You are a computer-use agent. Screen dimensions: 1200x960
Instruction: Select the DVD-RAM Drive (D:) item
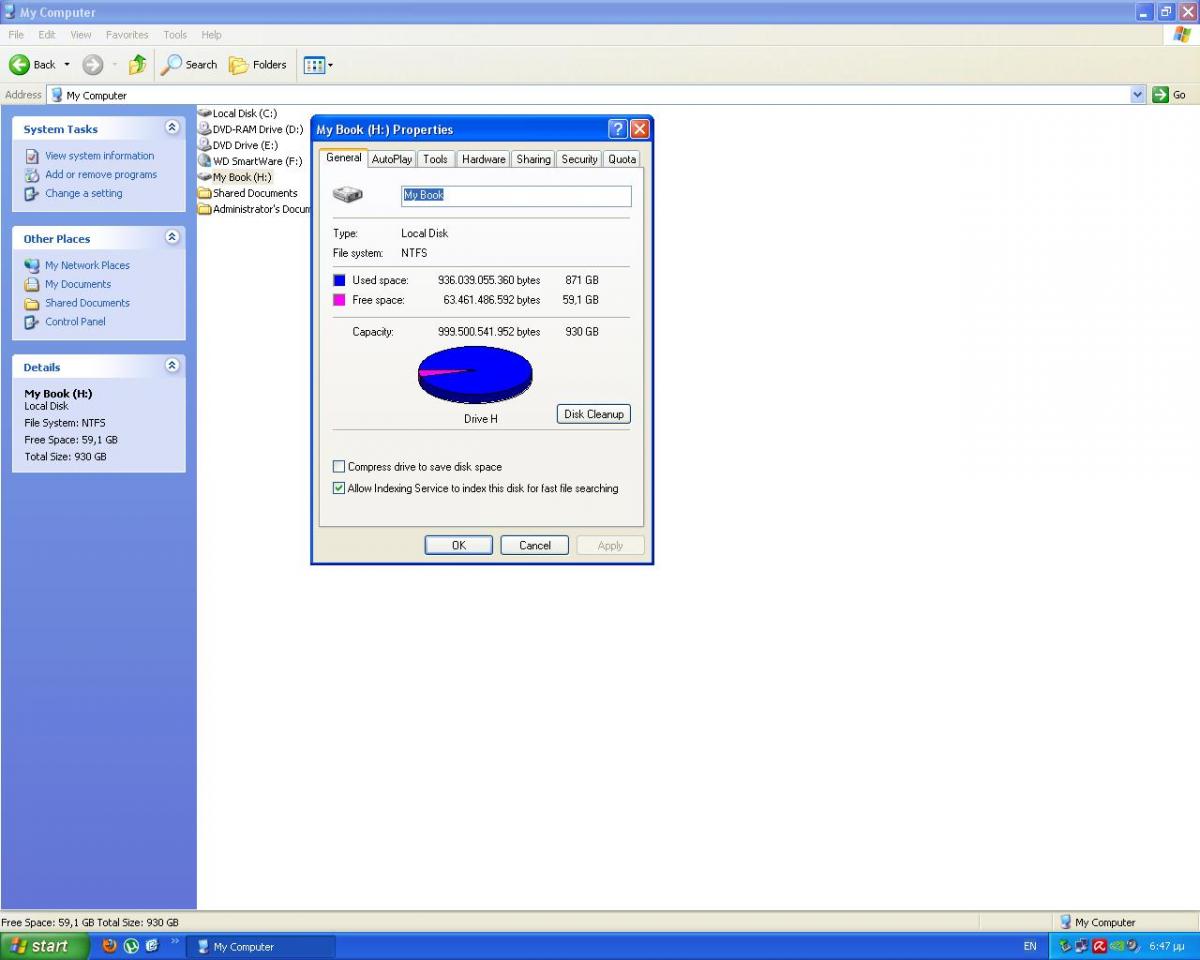click(250, 129)
